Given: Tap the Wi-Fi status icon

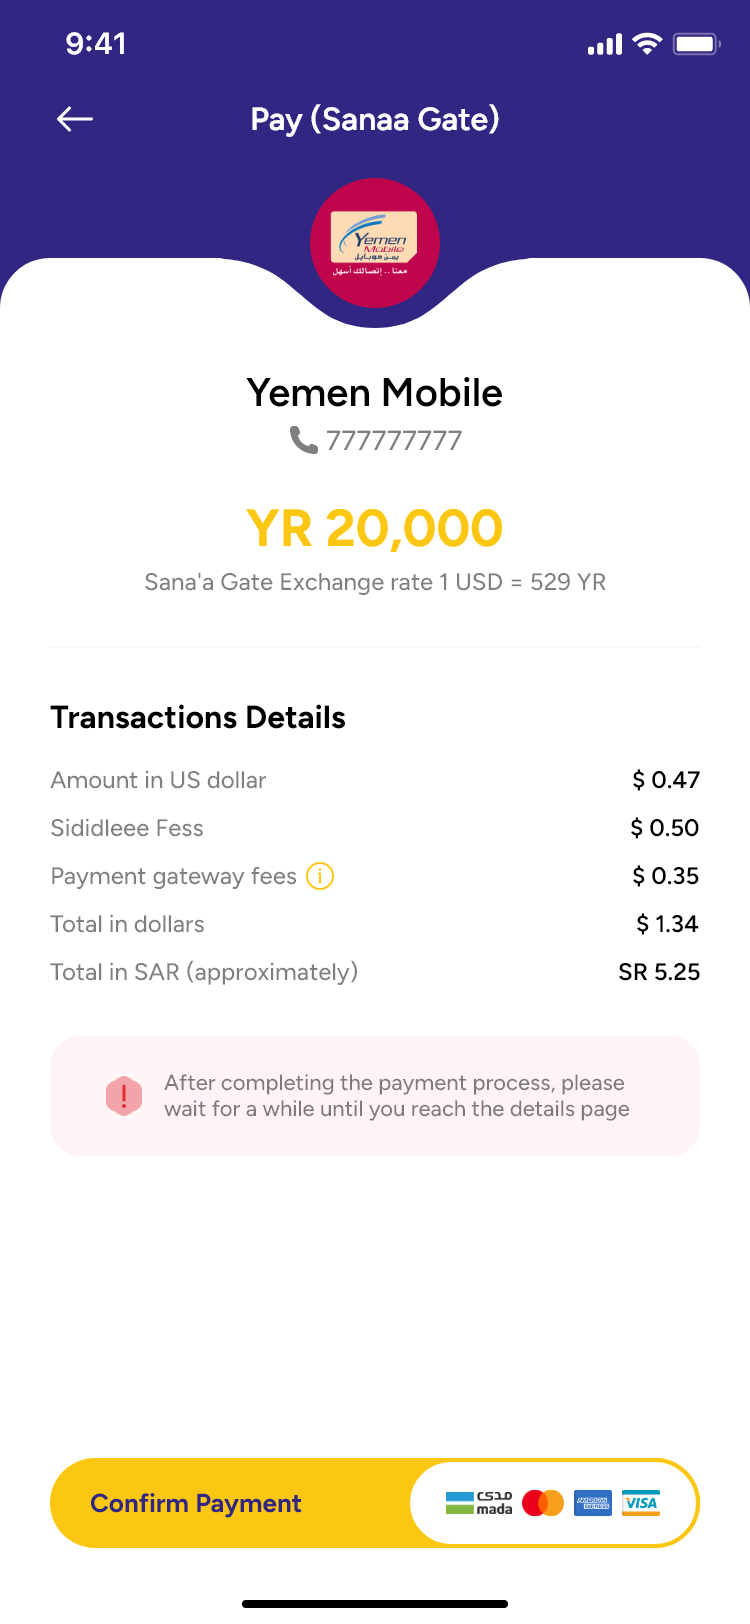Looking at the screenshot, I should click(648, 44).
